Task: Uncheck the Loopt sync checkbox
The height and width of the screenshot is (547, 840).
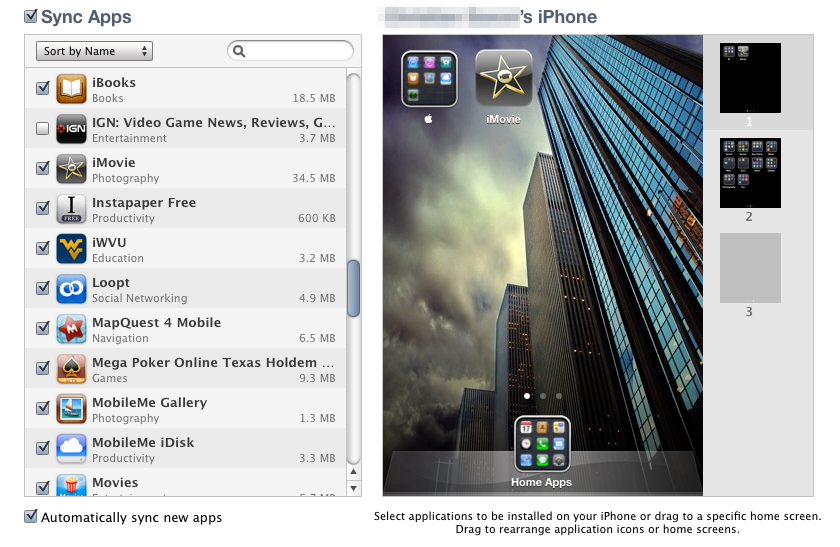Action: click(43, 288)
